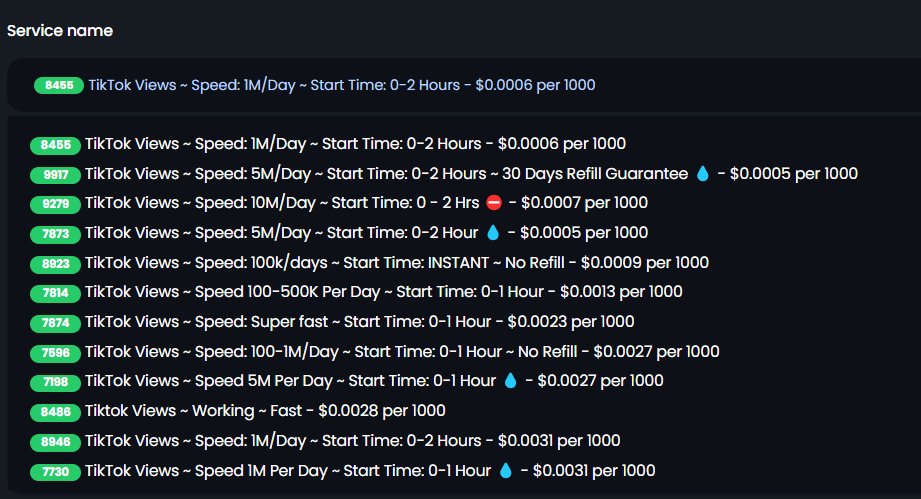Screen dimensions: 921x499
Task: Select service 9279 TikTok Views 10M/Day
Action: pyautogui.click(x=339, y=203)
